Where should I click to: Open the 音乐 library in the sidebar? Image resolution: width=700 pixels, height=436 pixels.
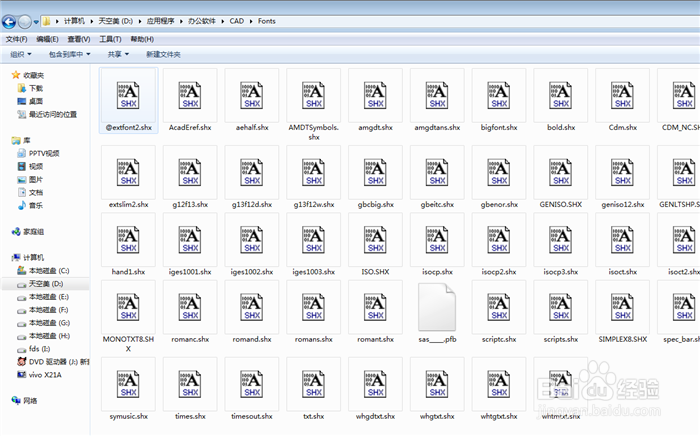(x=30, y=206)
